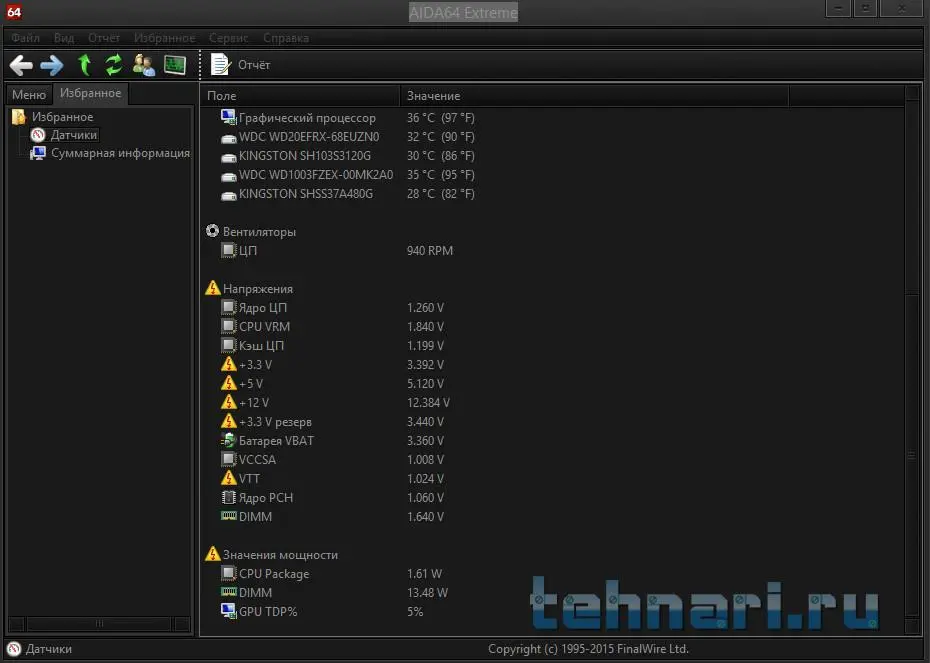Select Избранное root in the tree

pyautogui.click(x=62, y=117)
